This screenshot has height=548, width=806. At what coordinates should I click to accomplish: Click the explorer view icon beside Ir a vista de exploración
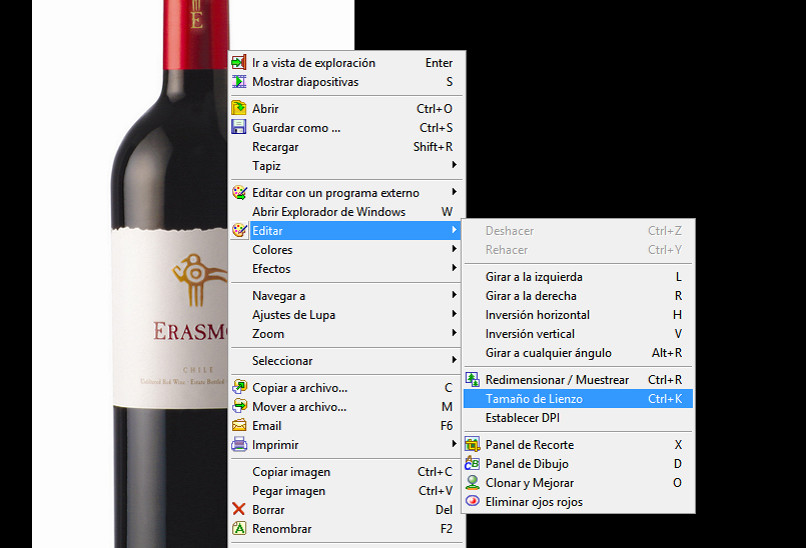click(239, 63)
